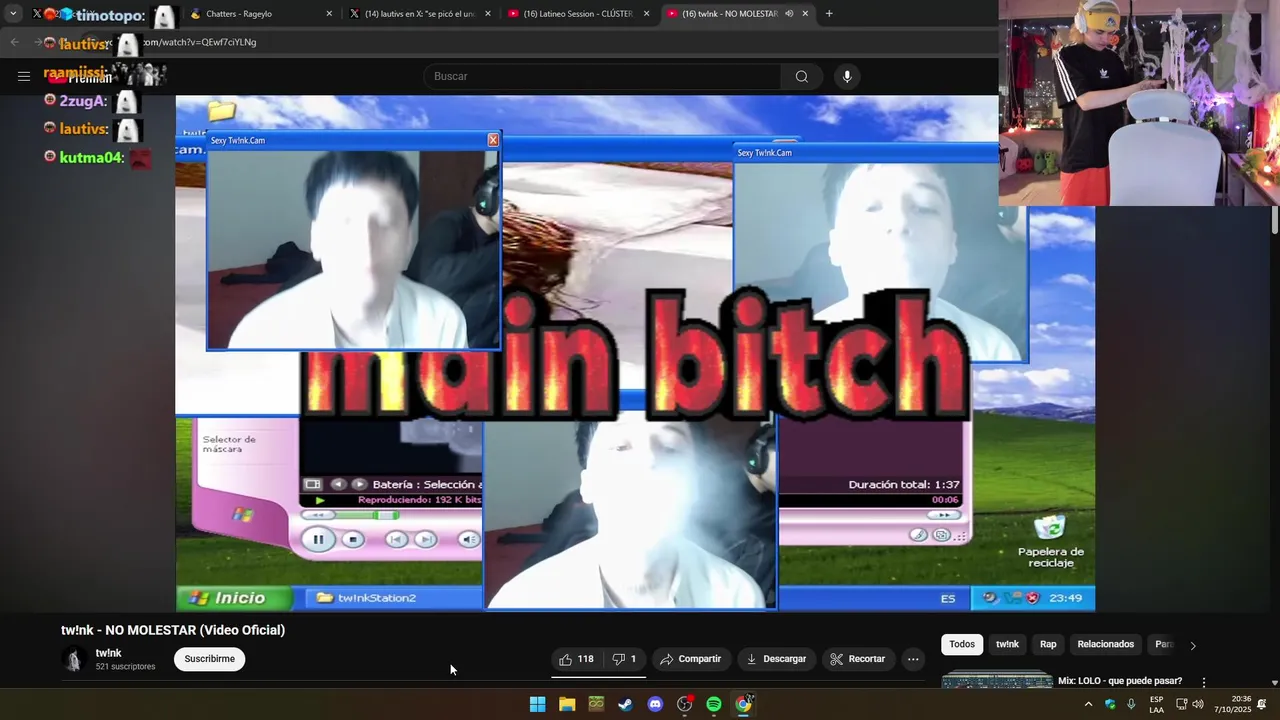Show more filter chips with right arrow
The image size is (1280, 720).
[x=1192, y=645]
